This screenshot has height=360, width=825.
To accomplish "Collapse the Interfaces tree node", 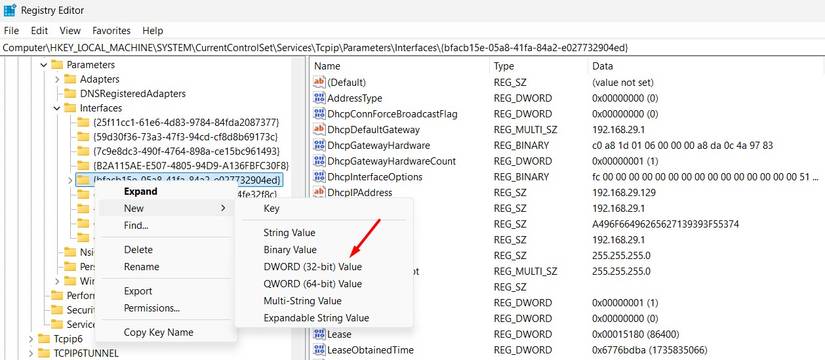I will coord(57,108).
